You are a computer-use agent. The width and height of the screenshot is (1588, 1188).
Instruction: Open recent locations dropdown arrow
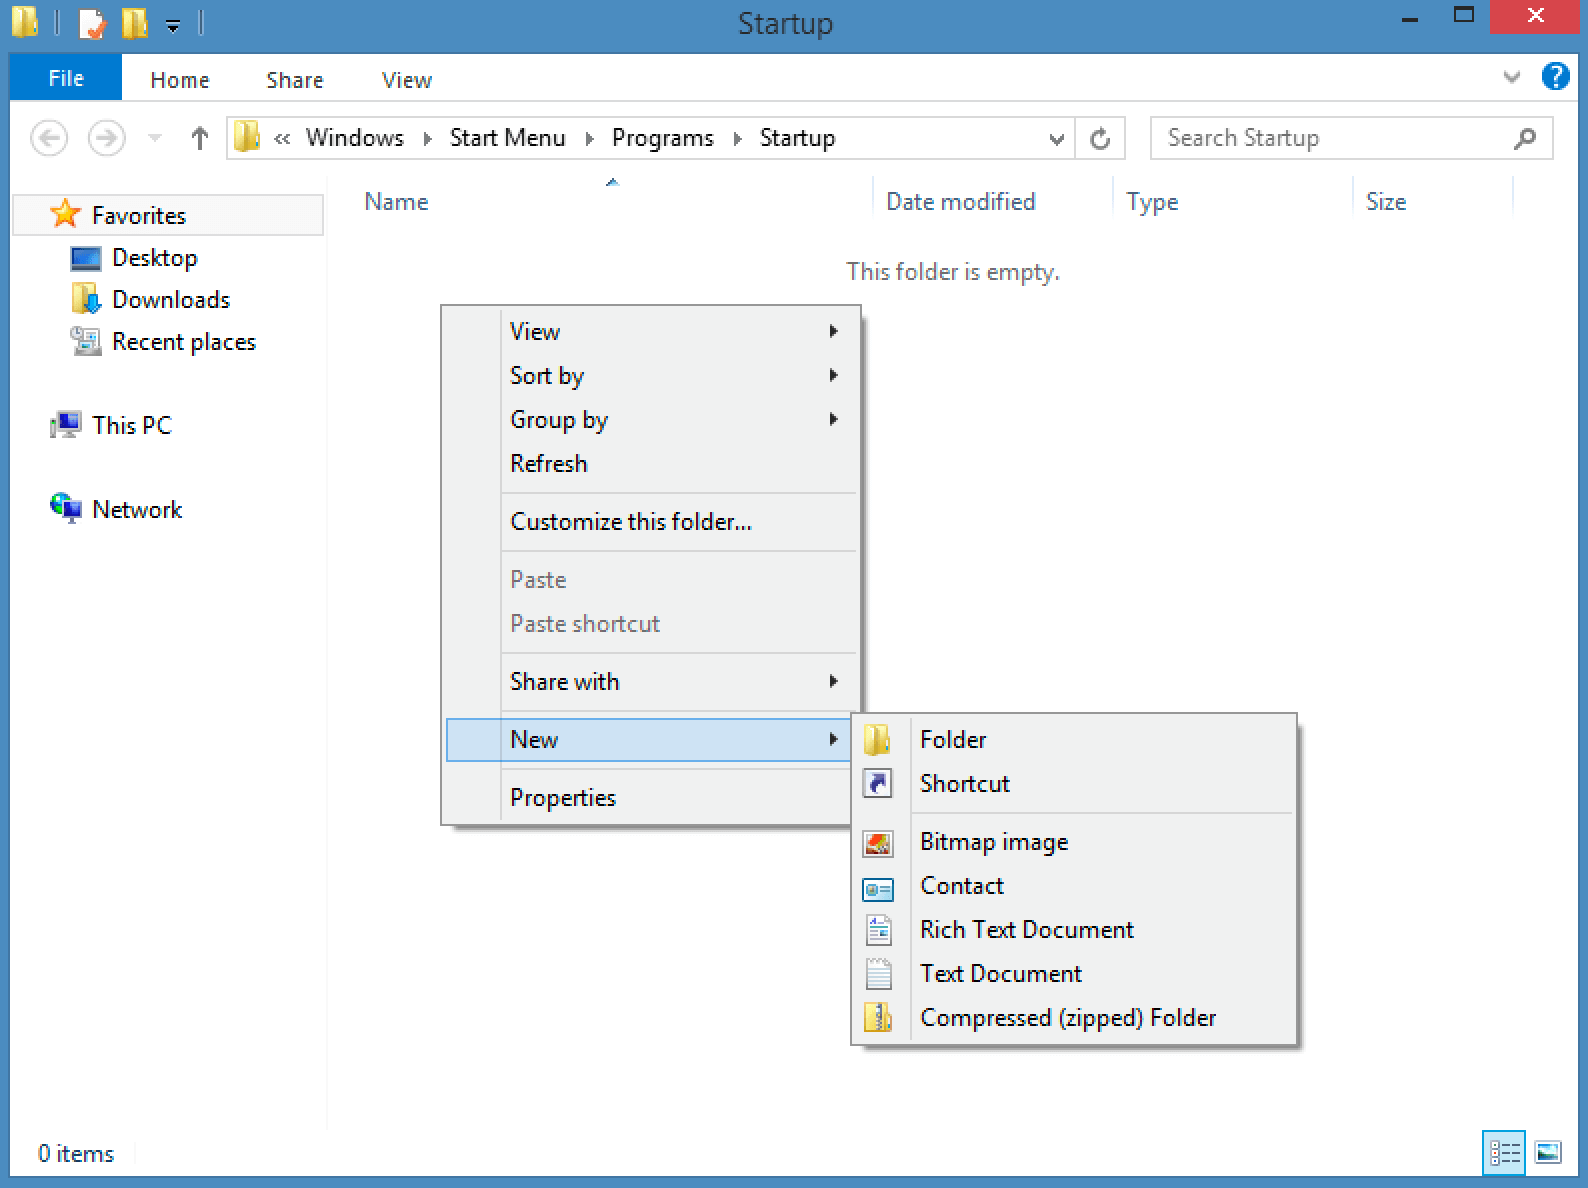pyautogui.click(x=155, y=138)
